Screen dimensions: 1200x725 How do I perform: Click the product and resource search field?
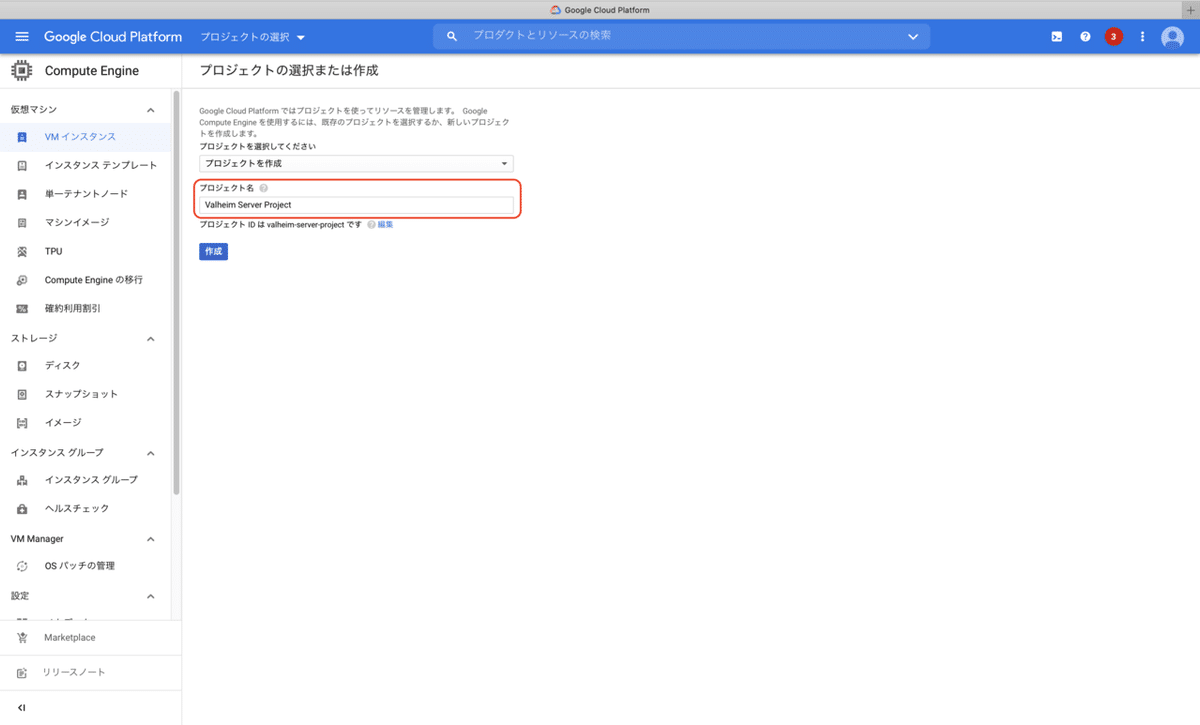point(681,36)
